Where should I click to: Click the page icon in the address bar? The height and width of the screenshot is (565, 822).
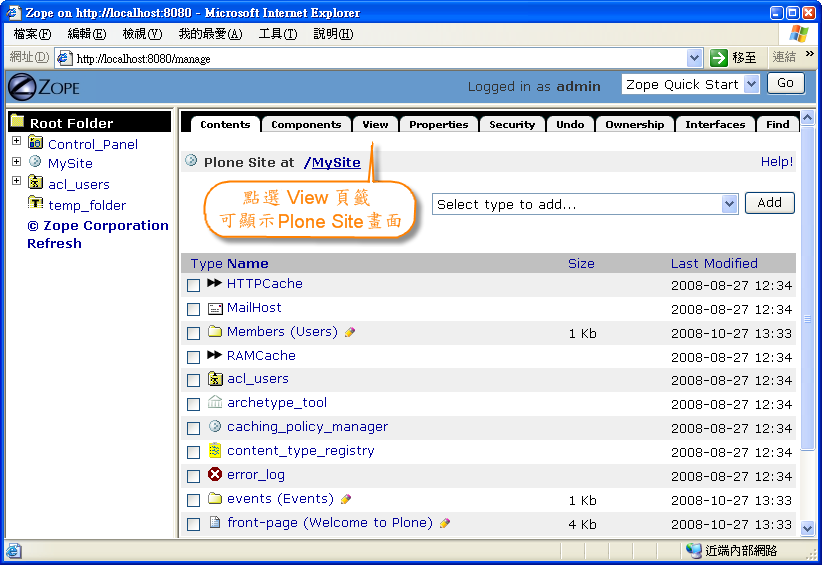pos(64,58)
